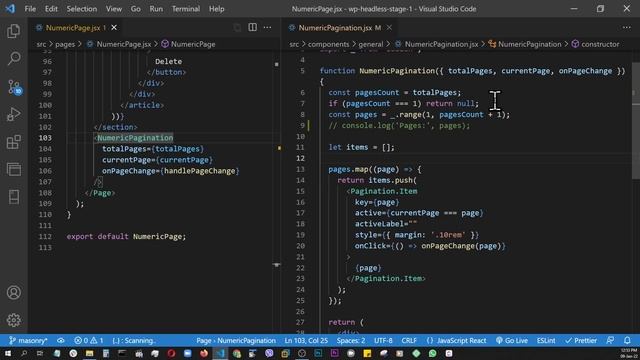Image resolution: width=640 pixels, height=360 pixels.
Task: Click the feedback icon in status bar
Action: point(610,340)
